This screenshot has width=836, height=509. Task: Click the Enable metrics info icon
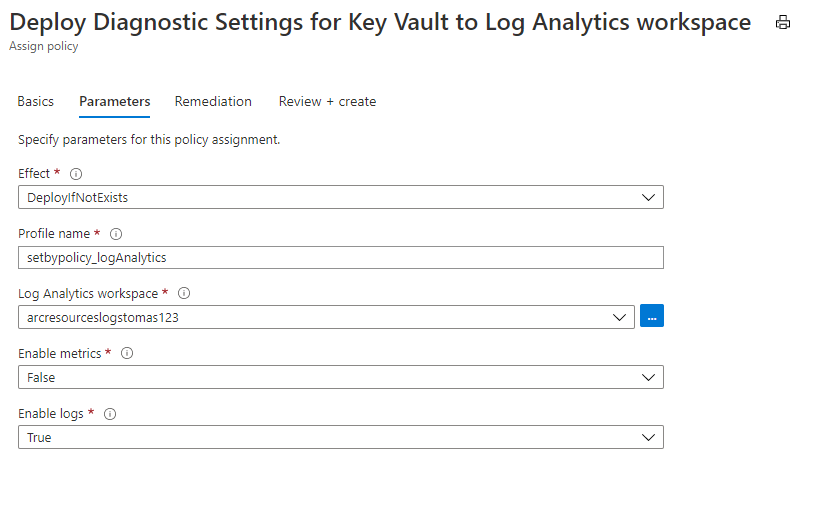pyautogui.click(x=127, y=353)
